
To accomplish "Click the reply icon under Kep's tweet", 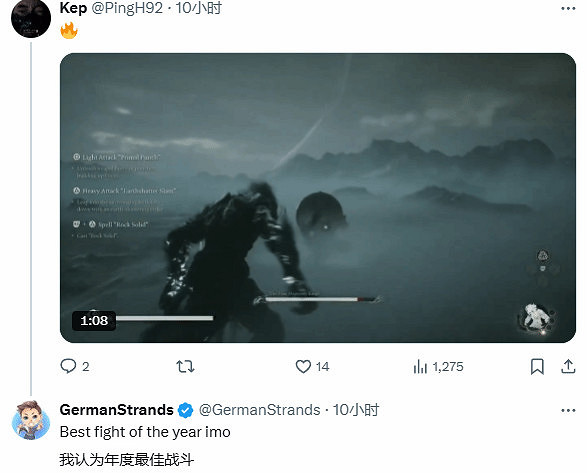I will click(x=68, y=366).
